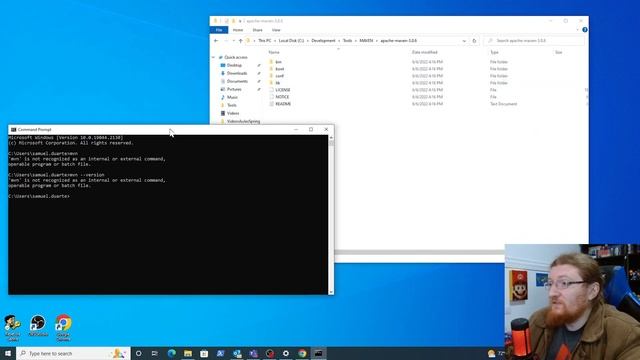Click Development in address breadcrumb
The width and height of the screenshot is (640, 360).
(323, 41)
